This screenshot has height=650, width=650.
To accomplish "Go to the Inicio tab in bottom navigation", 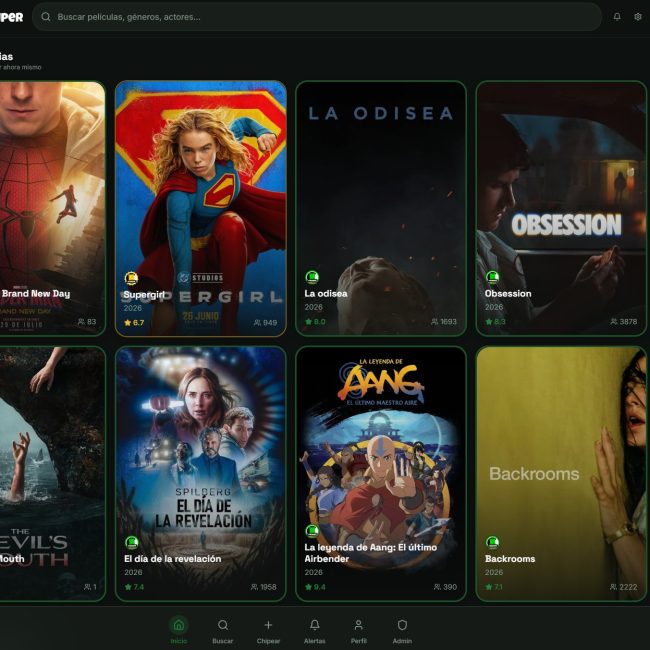I will [x=179, y=630].
